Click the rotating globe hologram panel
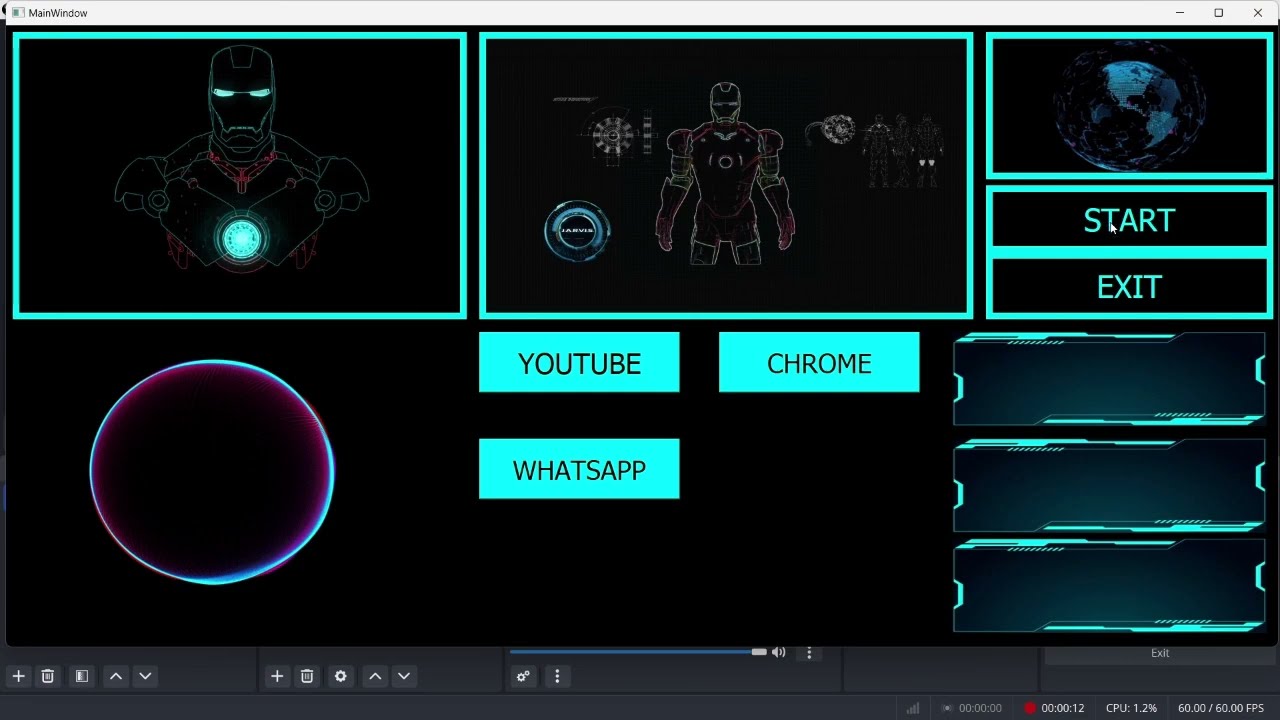 pos(1129,106)
